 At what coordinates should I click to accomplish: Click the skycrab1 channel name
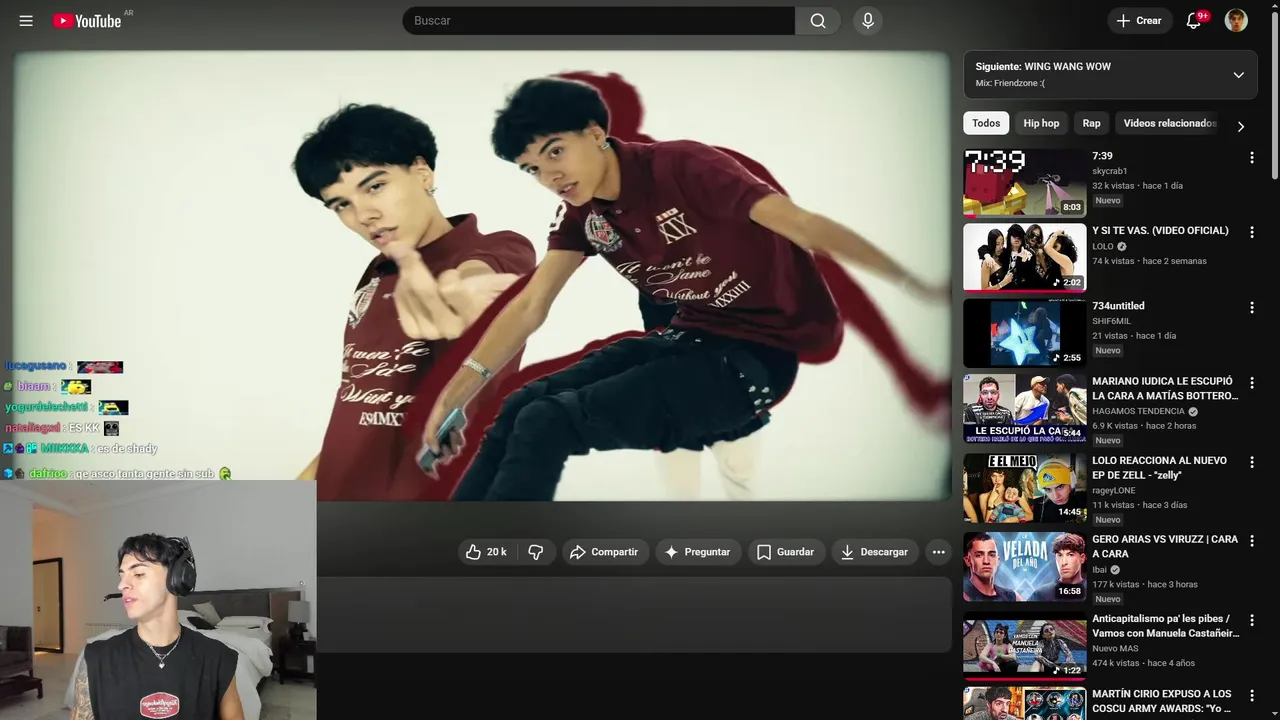click(1109, 171)
